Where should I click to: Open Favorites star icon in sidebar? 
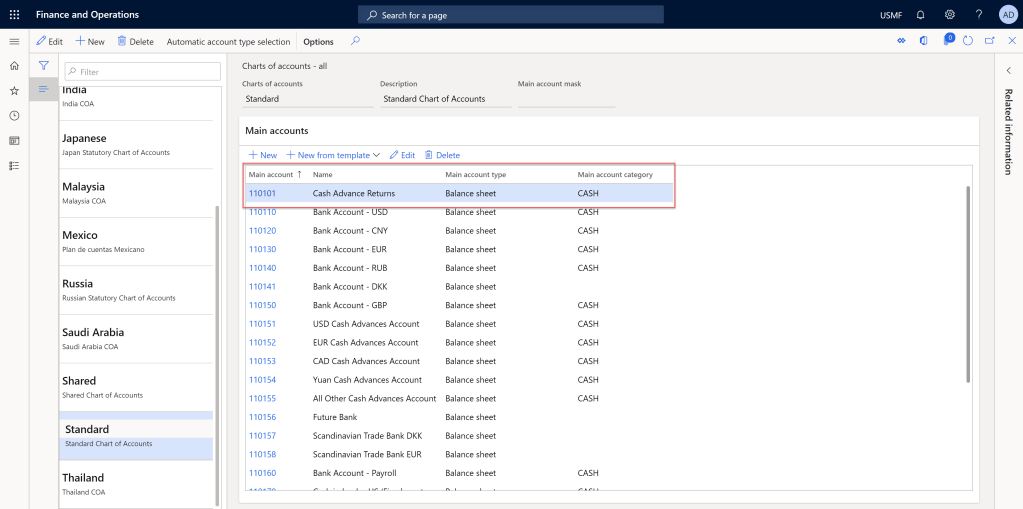click(14, 90)
